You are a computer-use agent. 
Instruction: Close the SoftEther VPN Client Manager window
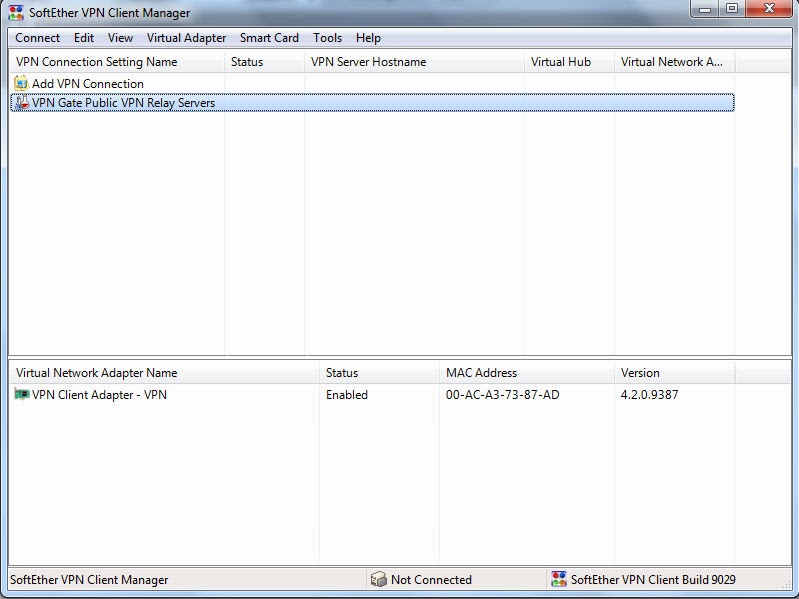pos(769,9)
